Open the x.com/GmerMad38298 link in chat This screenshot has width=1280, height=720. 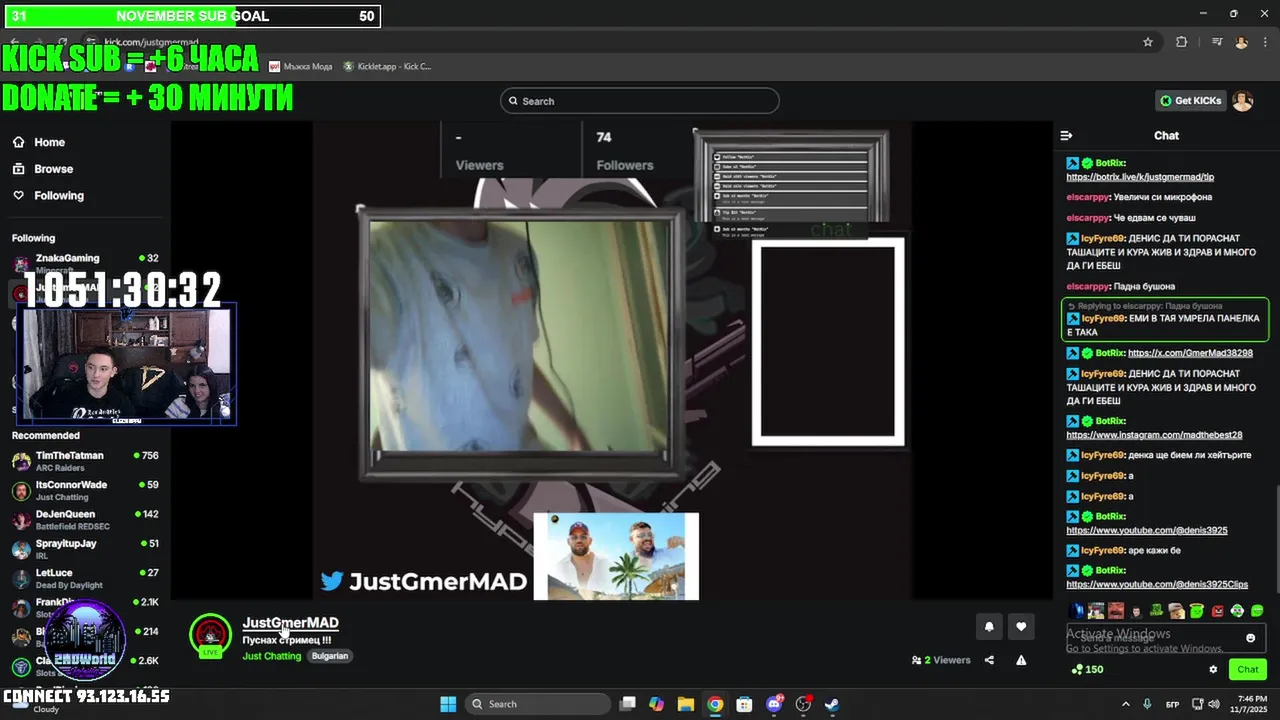[x=1190, y=353]
